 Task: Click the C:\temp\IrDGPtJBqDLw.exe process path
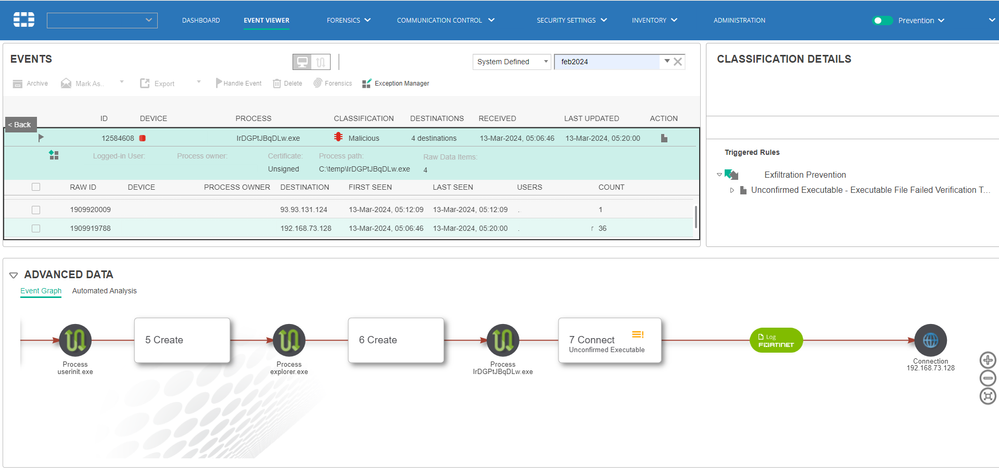click(364, 169)
